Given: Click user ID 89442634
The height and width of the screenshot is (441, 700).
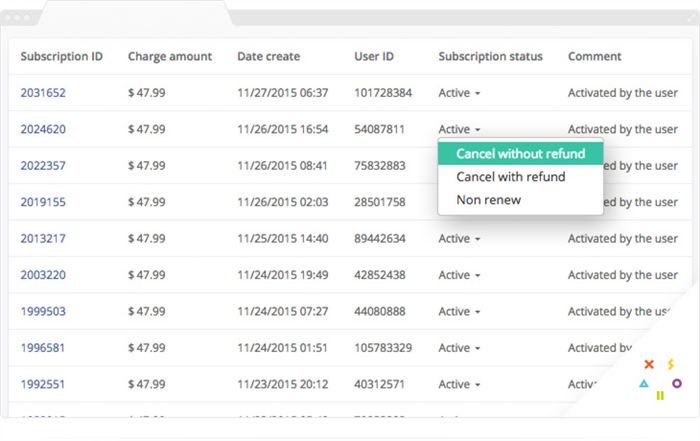Looking at the screenshot, I should (x=380, y=239).
